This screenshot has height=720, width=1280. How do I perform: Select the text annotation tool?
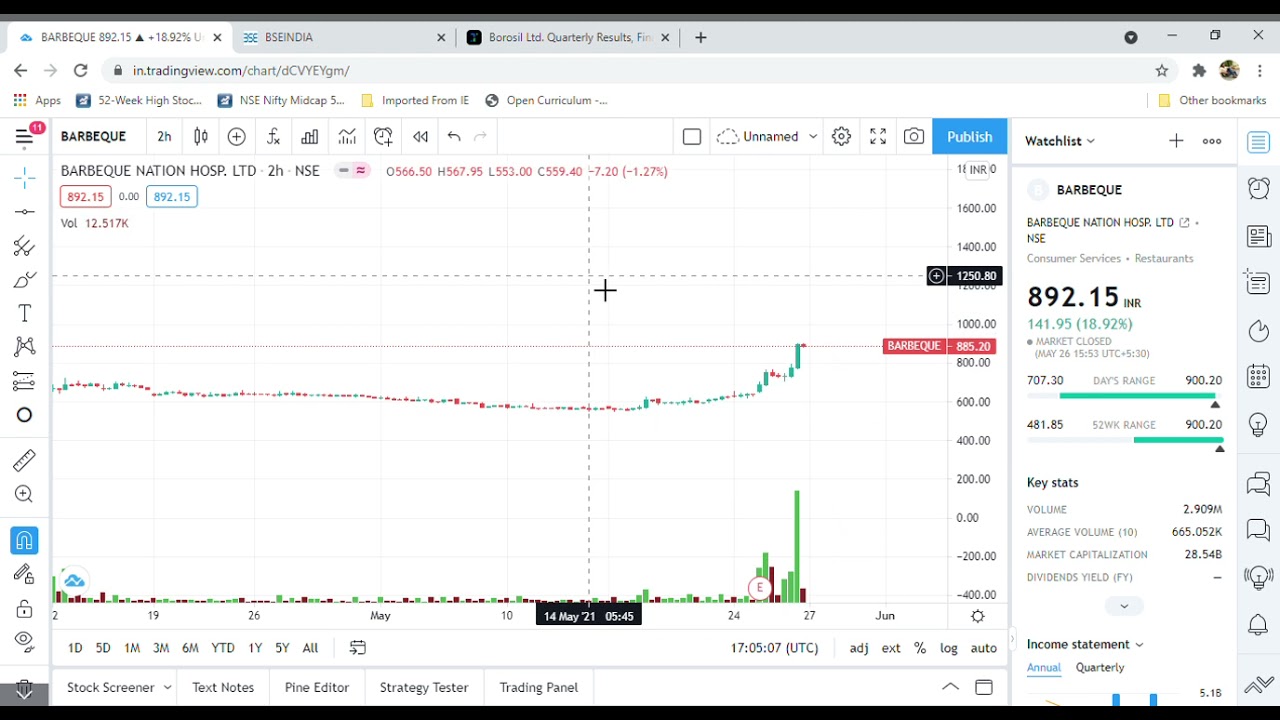click(x=25, y=313)
